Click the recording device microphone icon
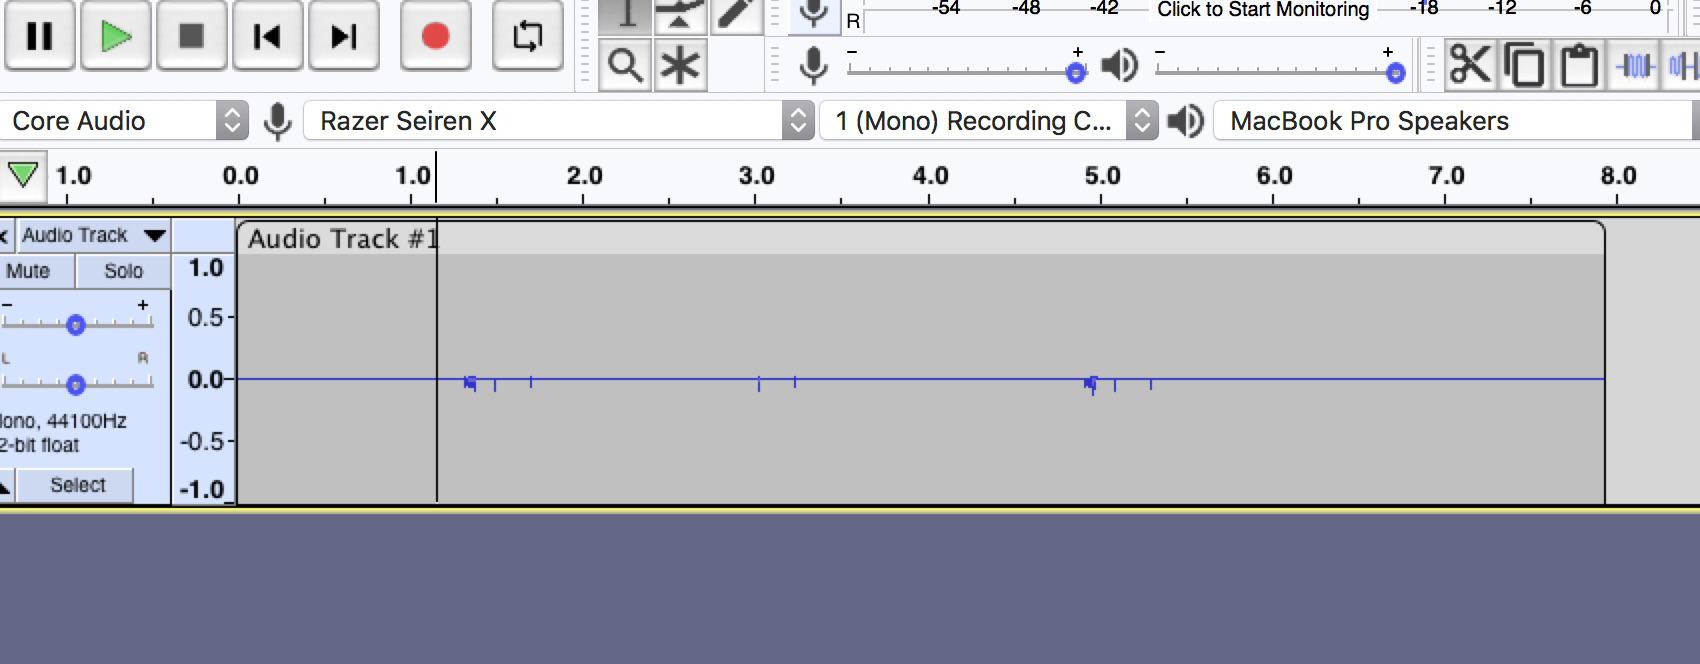Screen dimensions: 1700x664 coord(278,121)
